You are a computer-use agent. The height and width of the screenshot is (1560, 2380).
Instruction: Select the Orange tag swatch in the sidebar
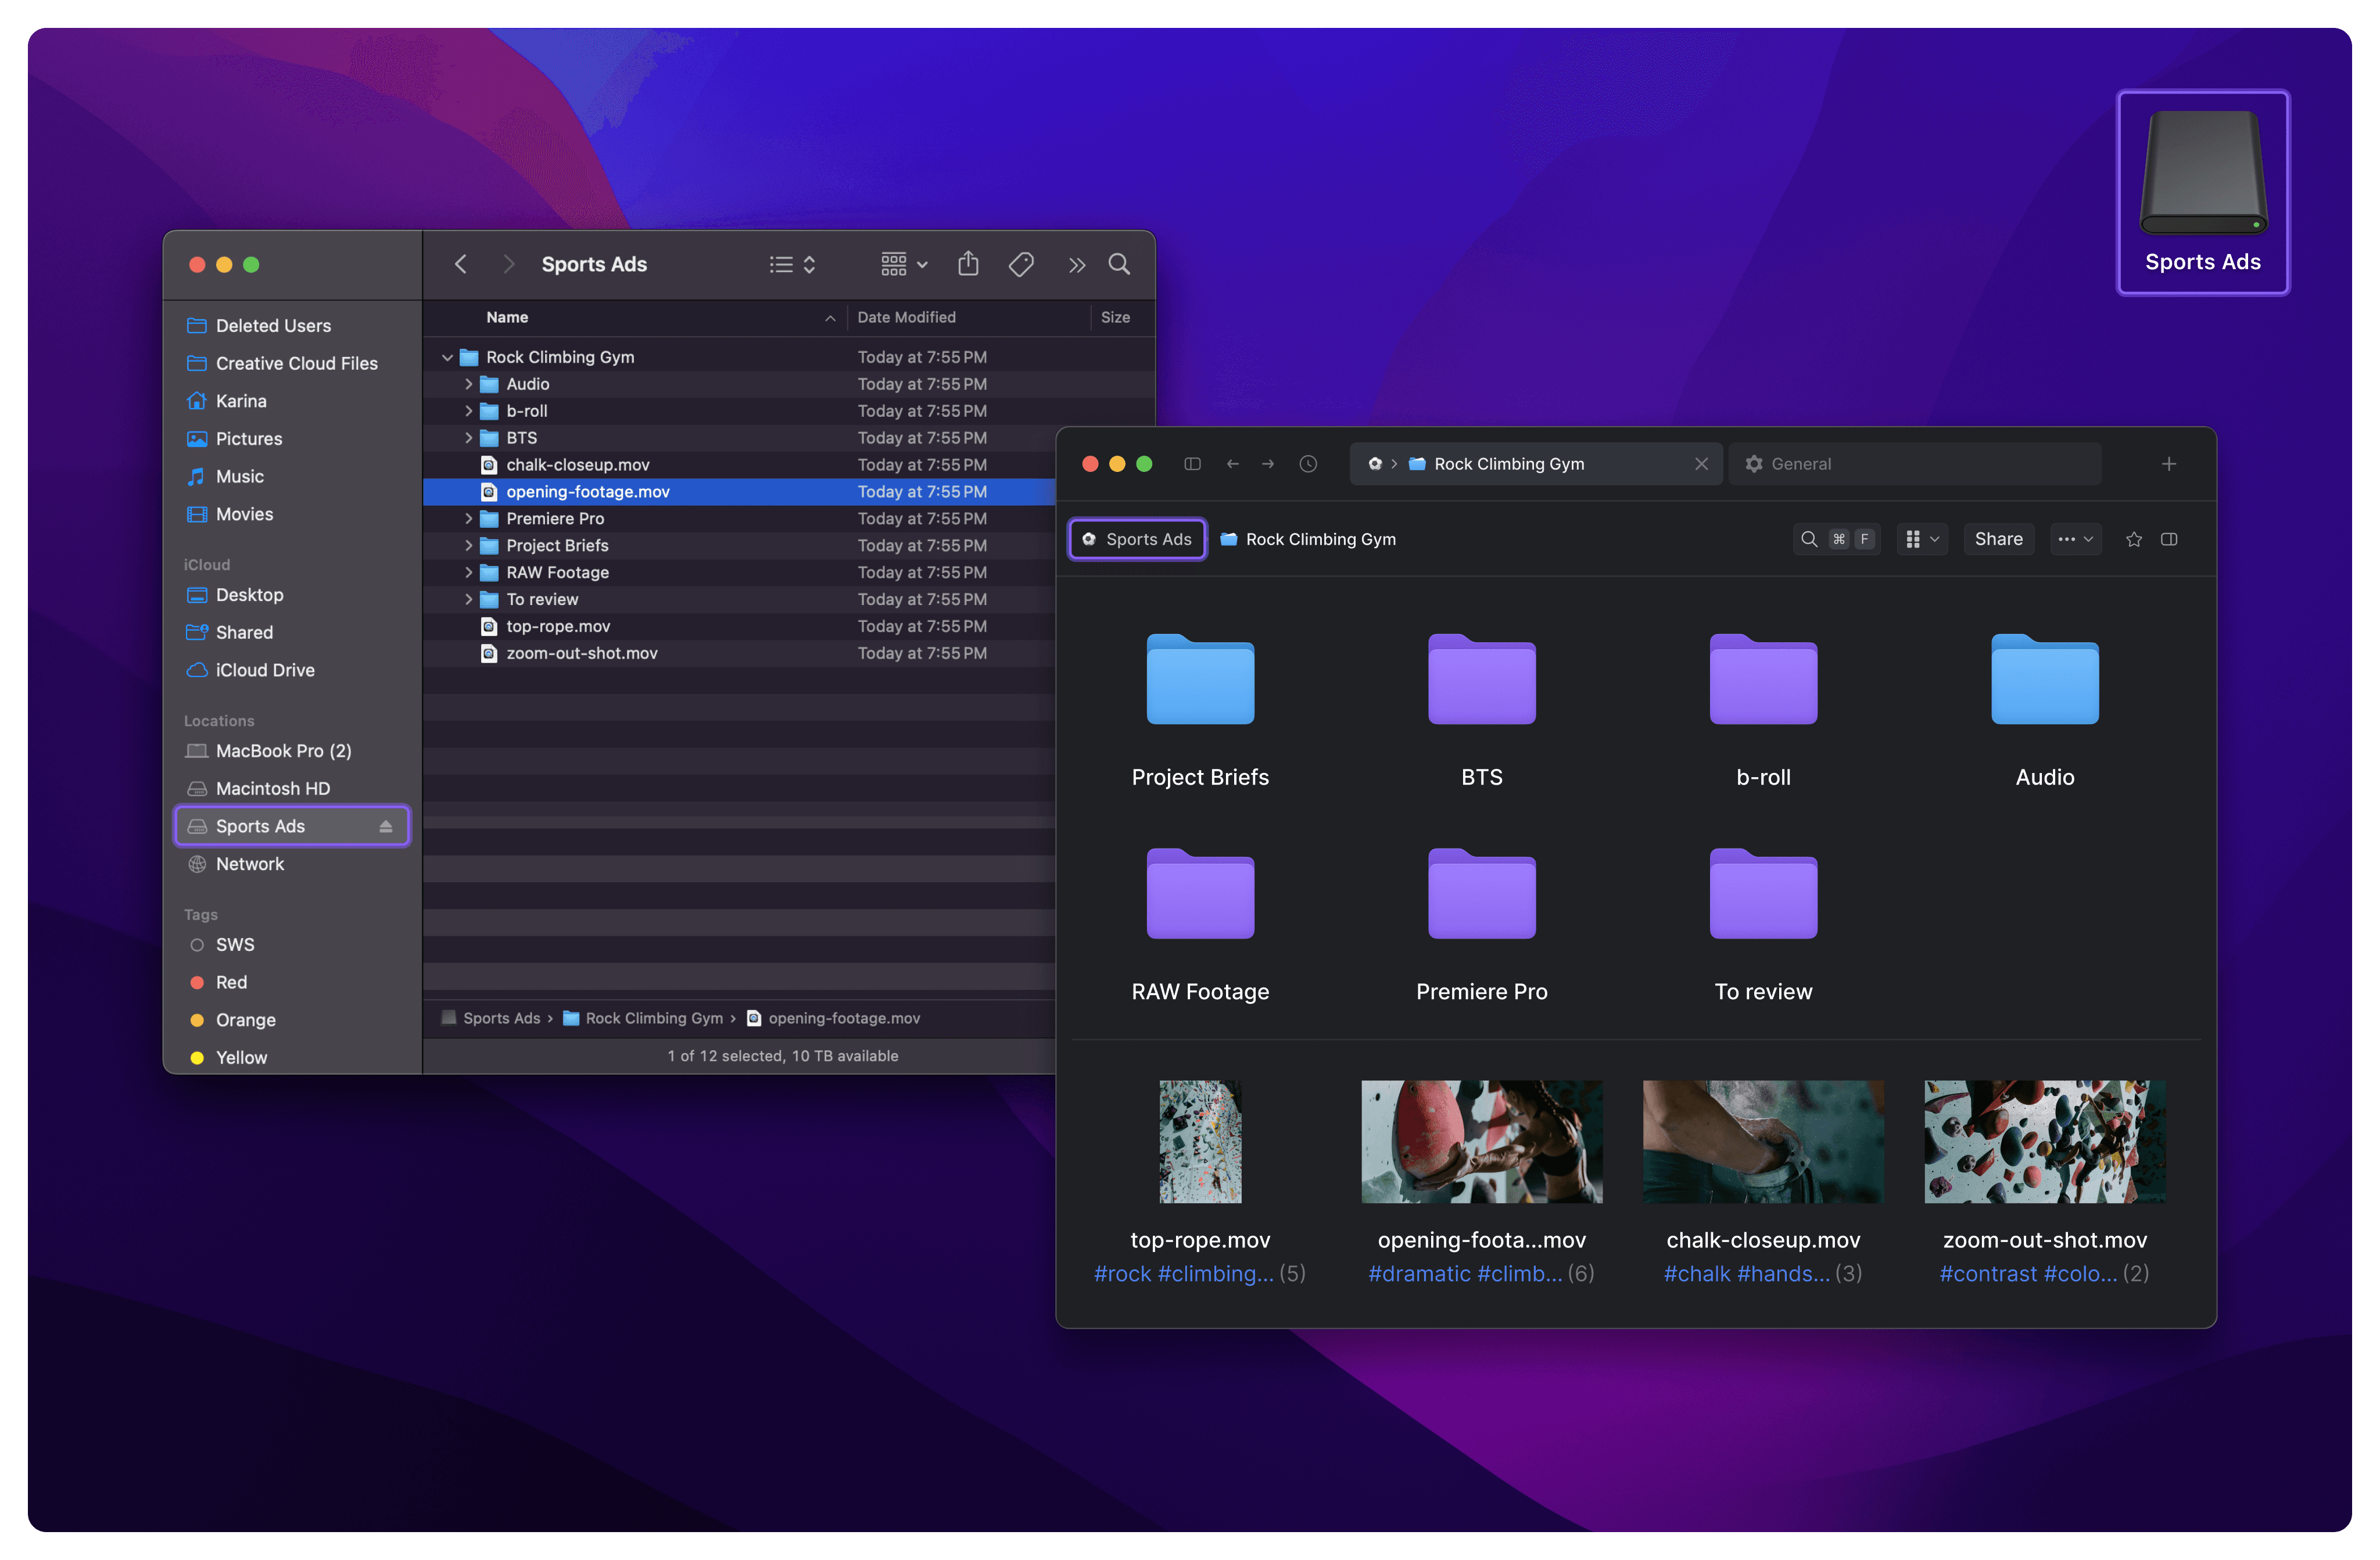click(197, 1020)
